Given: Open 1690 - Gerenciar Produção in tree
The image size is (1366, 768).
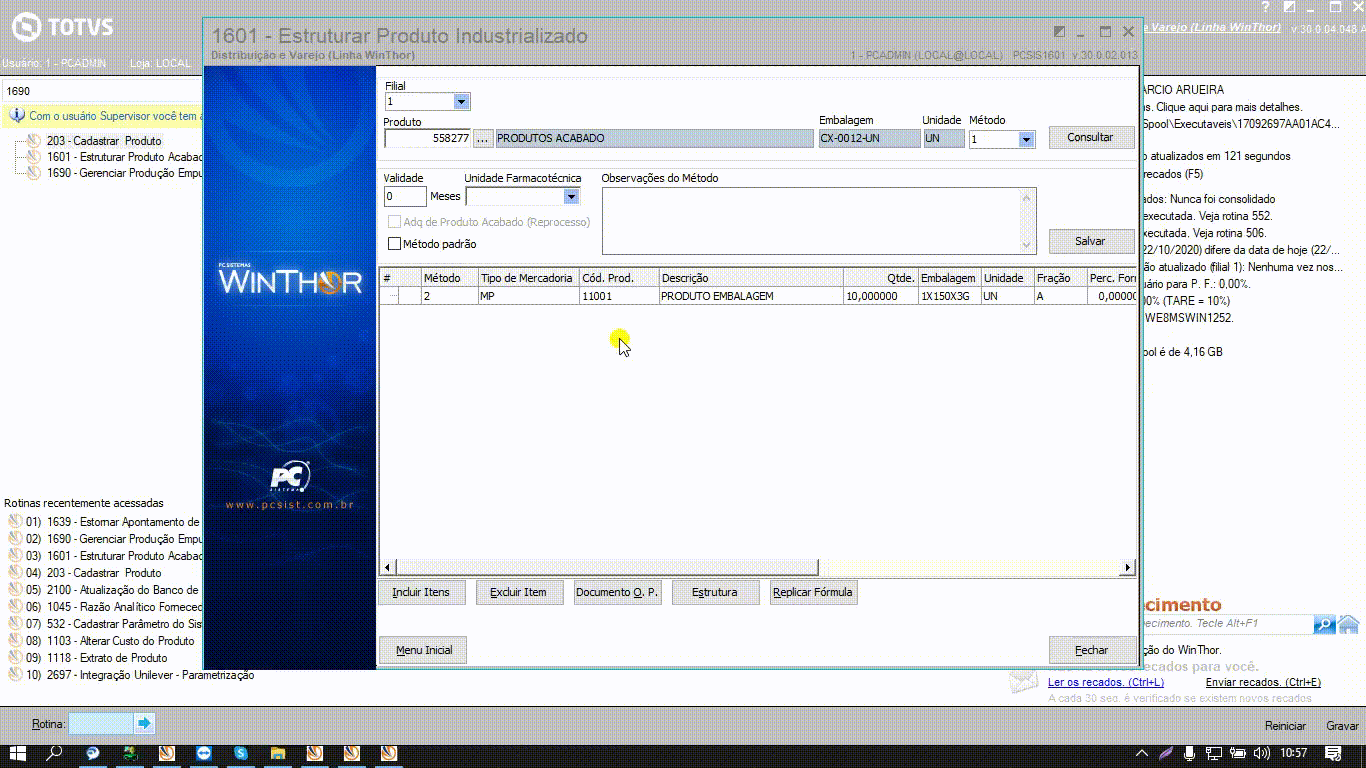Looking at the screenshot, I should coord(124,173).
